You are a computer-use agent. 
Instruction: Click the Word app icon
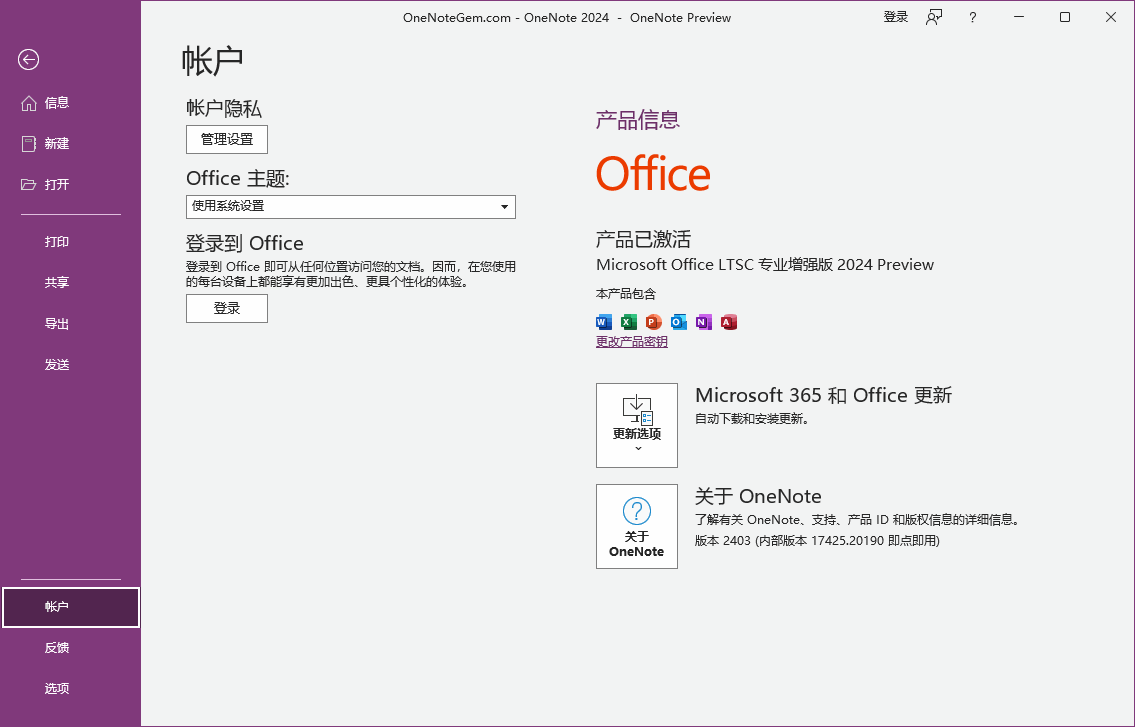(603, 322)
